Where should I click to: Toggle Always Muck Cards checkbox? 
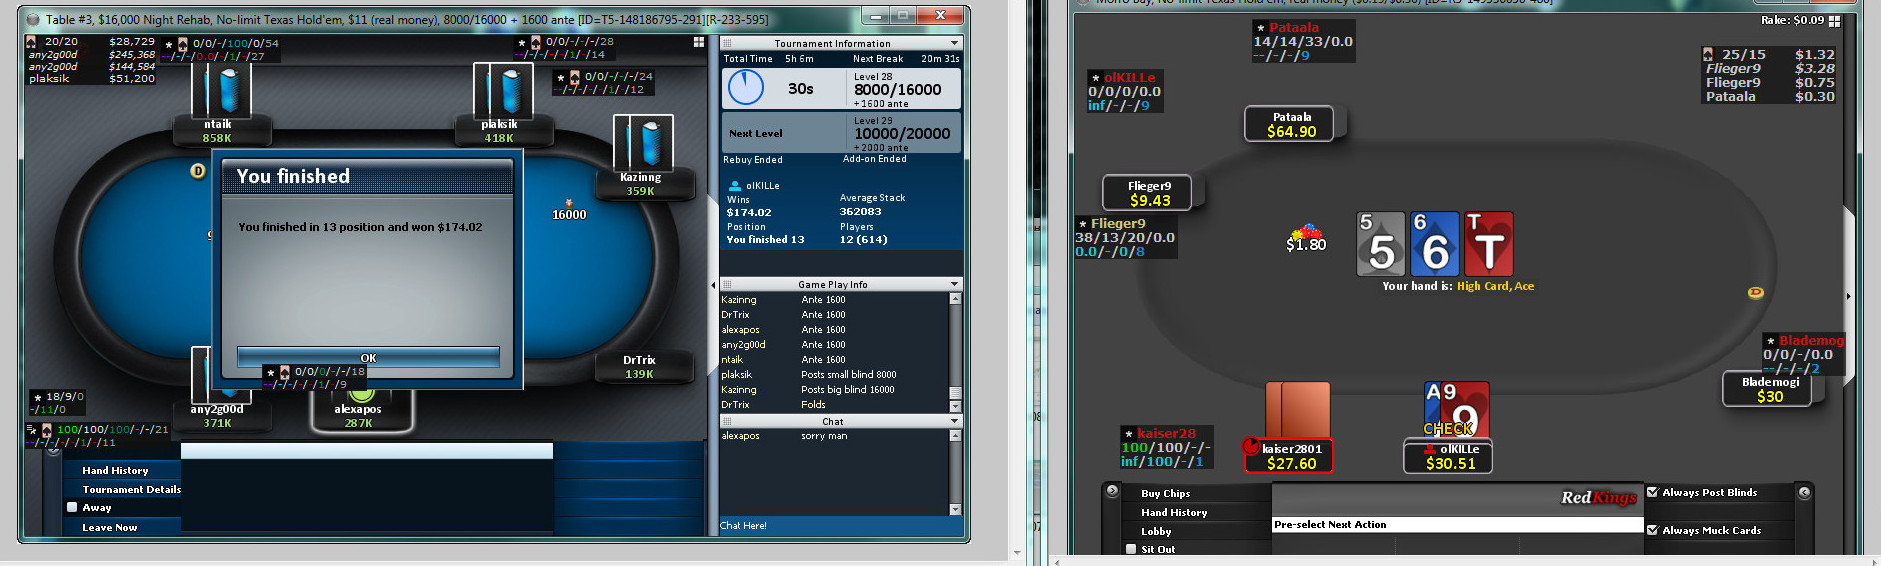(1652, 530)
